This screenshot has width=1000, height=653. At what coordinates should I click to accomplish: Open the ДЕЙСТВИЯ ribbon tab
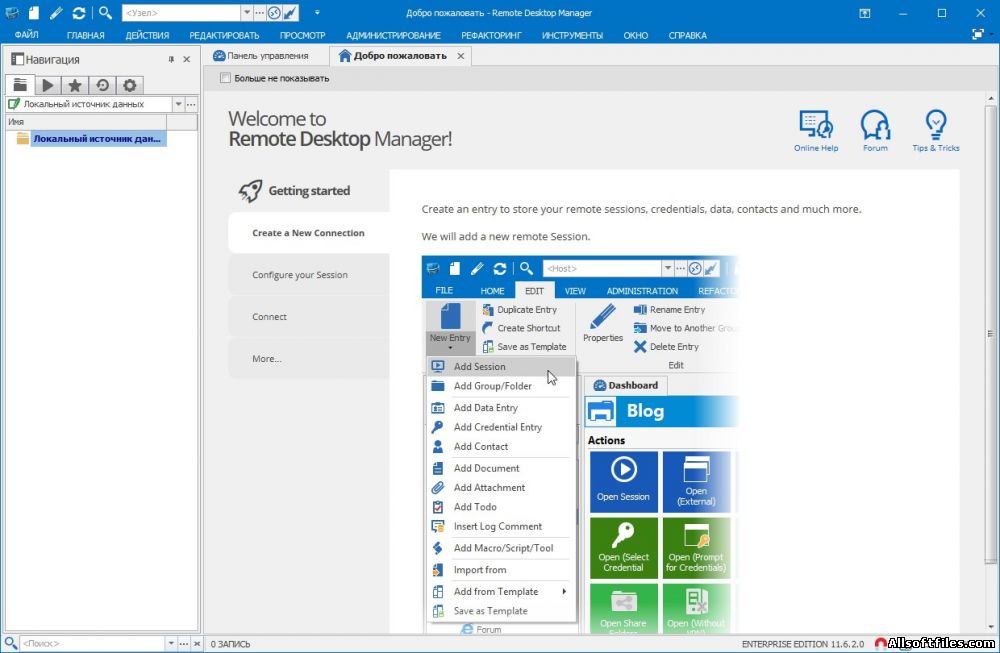tap(147, 35)
